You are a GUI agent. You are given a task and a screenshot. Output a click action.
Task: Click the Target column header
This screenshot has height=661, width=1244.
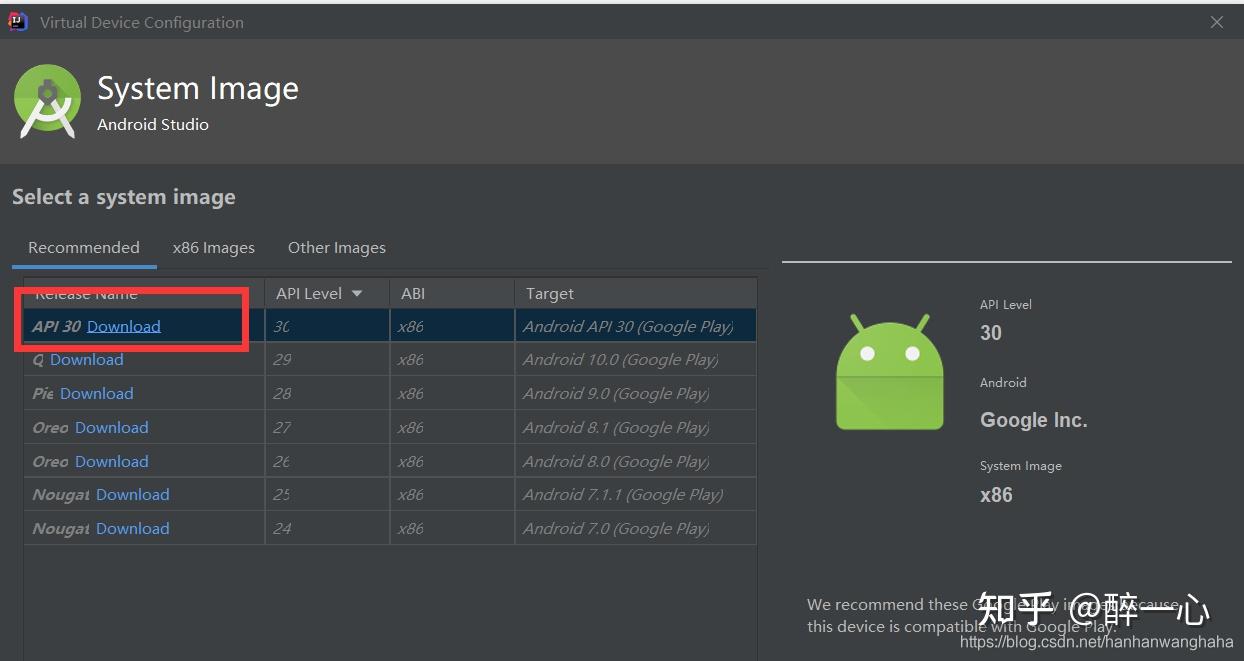click(x=550, y=294)
